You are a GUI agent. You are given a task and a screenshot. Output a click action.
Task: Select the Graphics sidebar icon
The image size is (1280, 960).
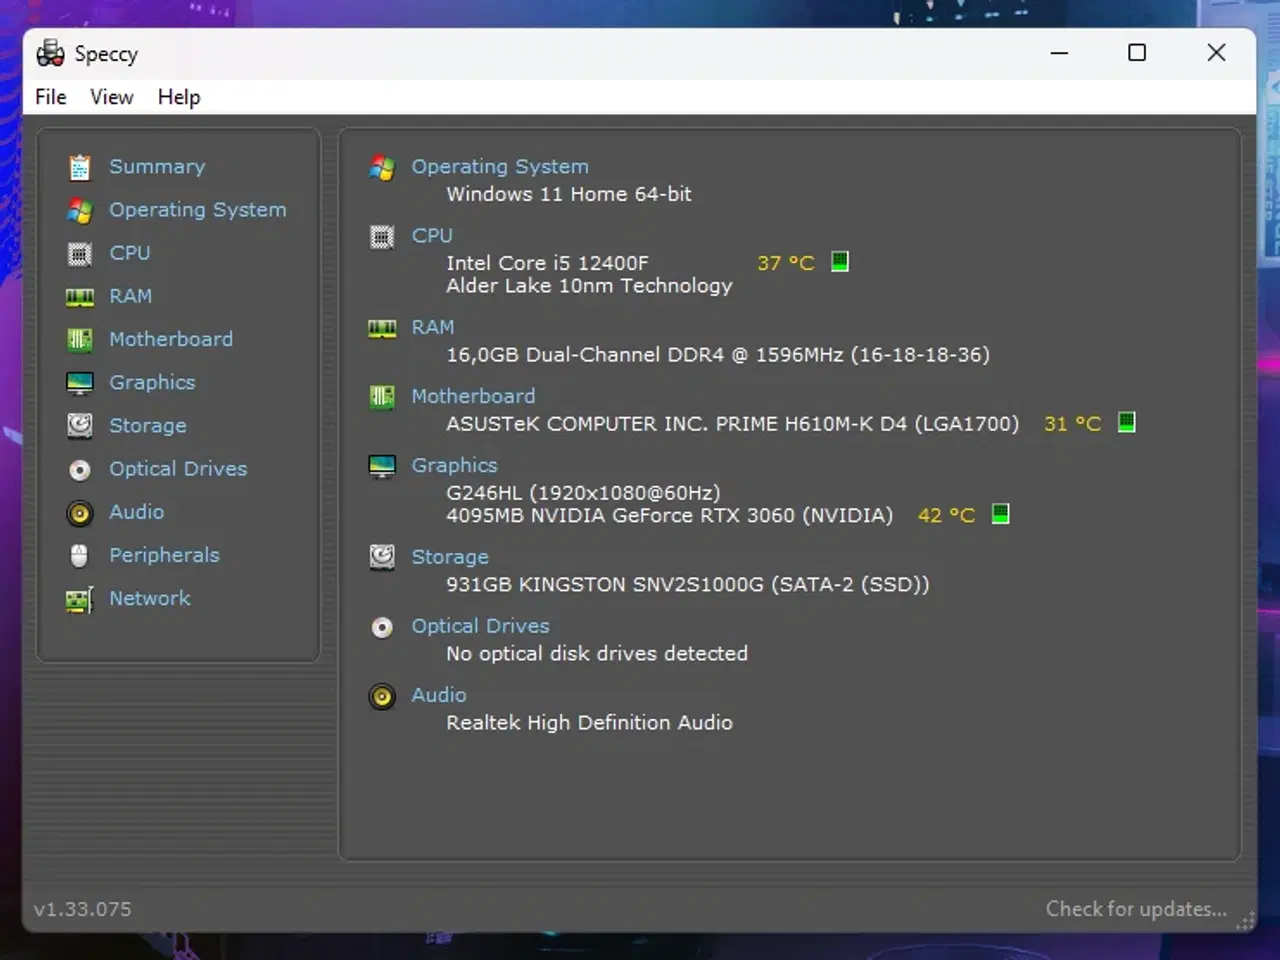80,382
